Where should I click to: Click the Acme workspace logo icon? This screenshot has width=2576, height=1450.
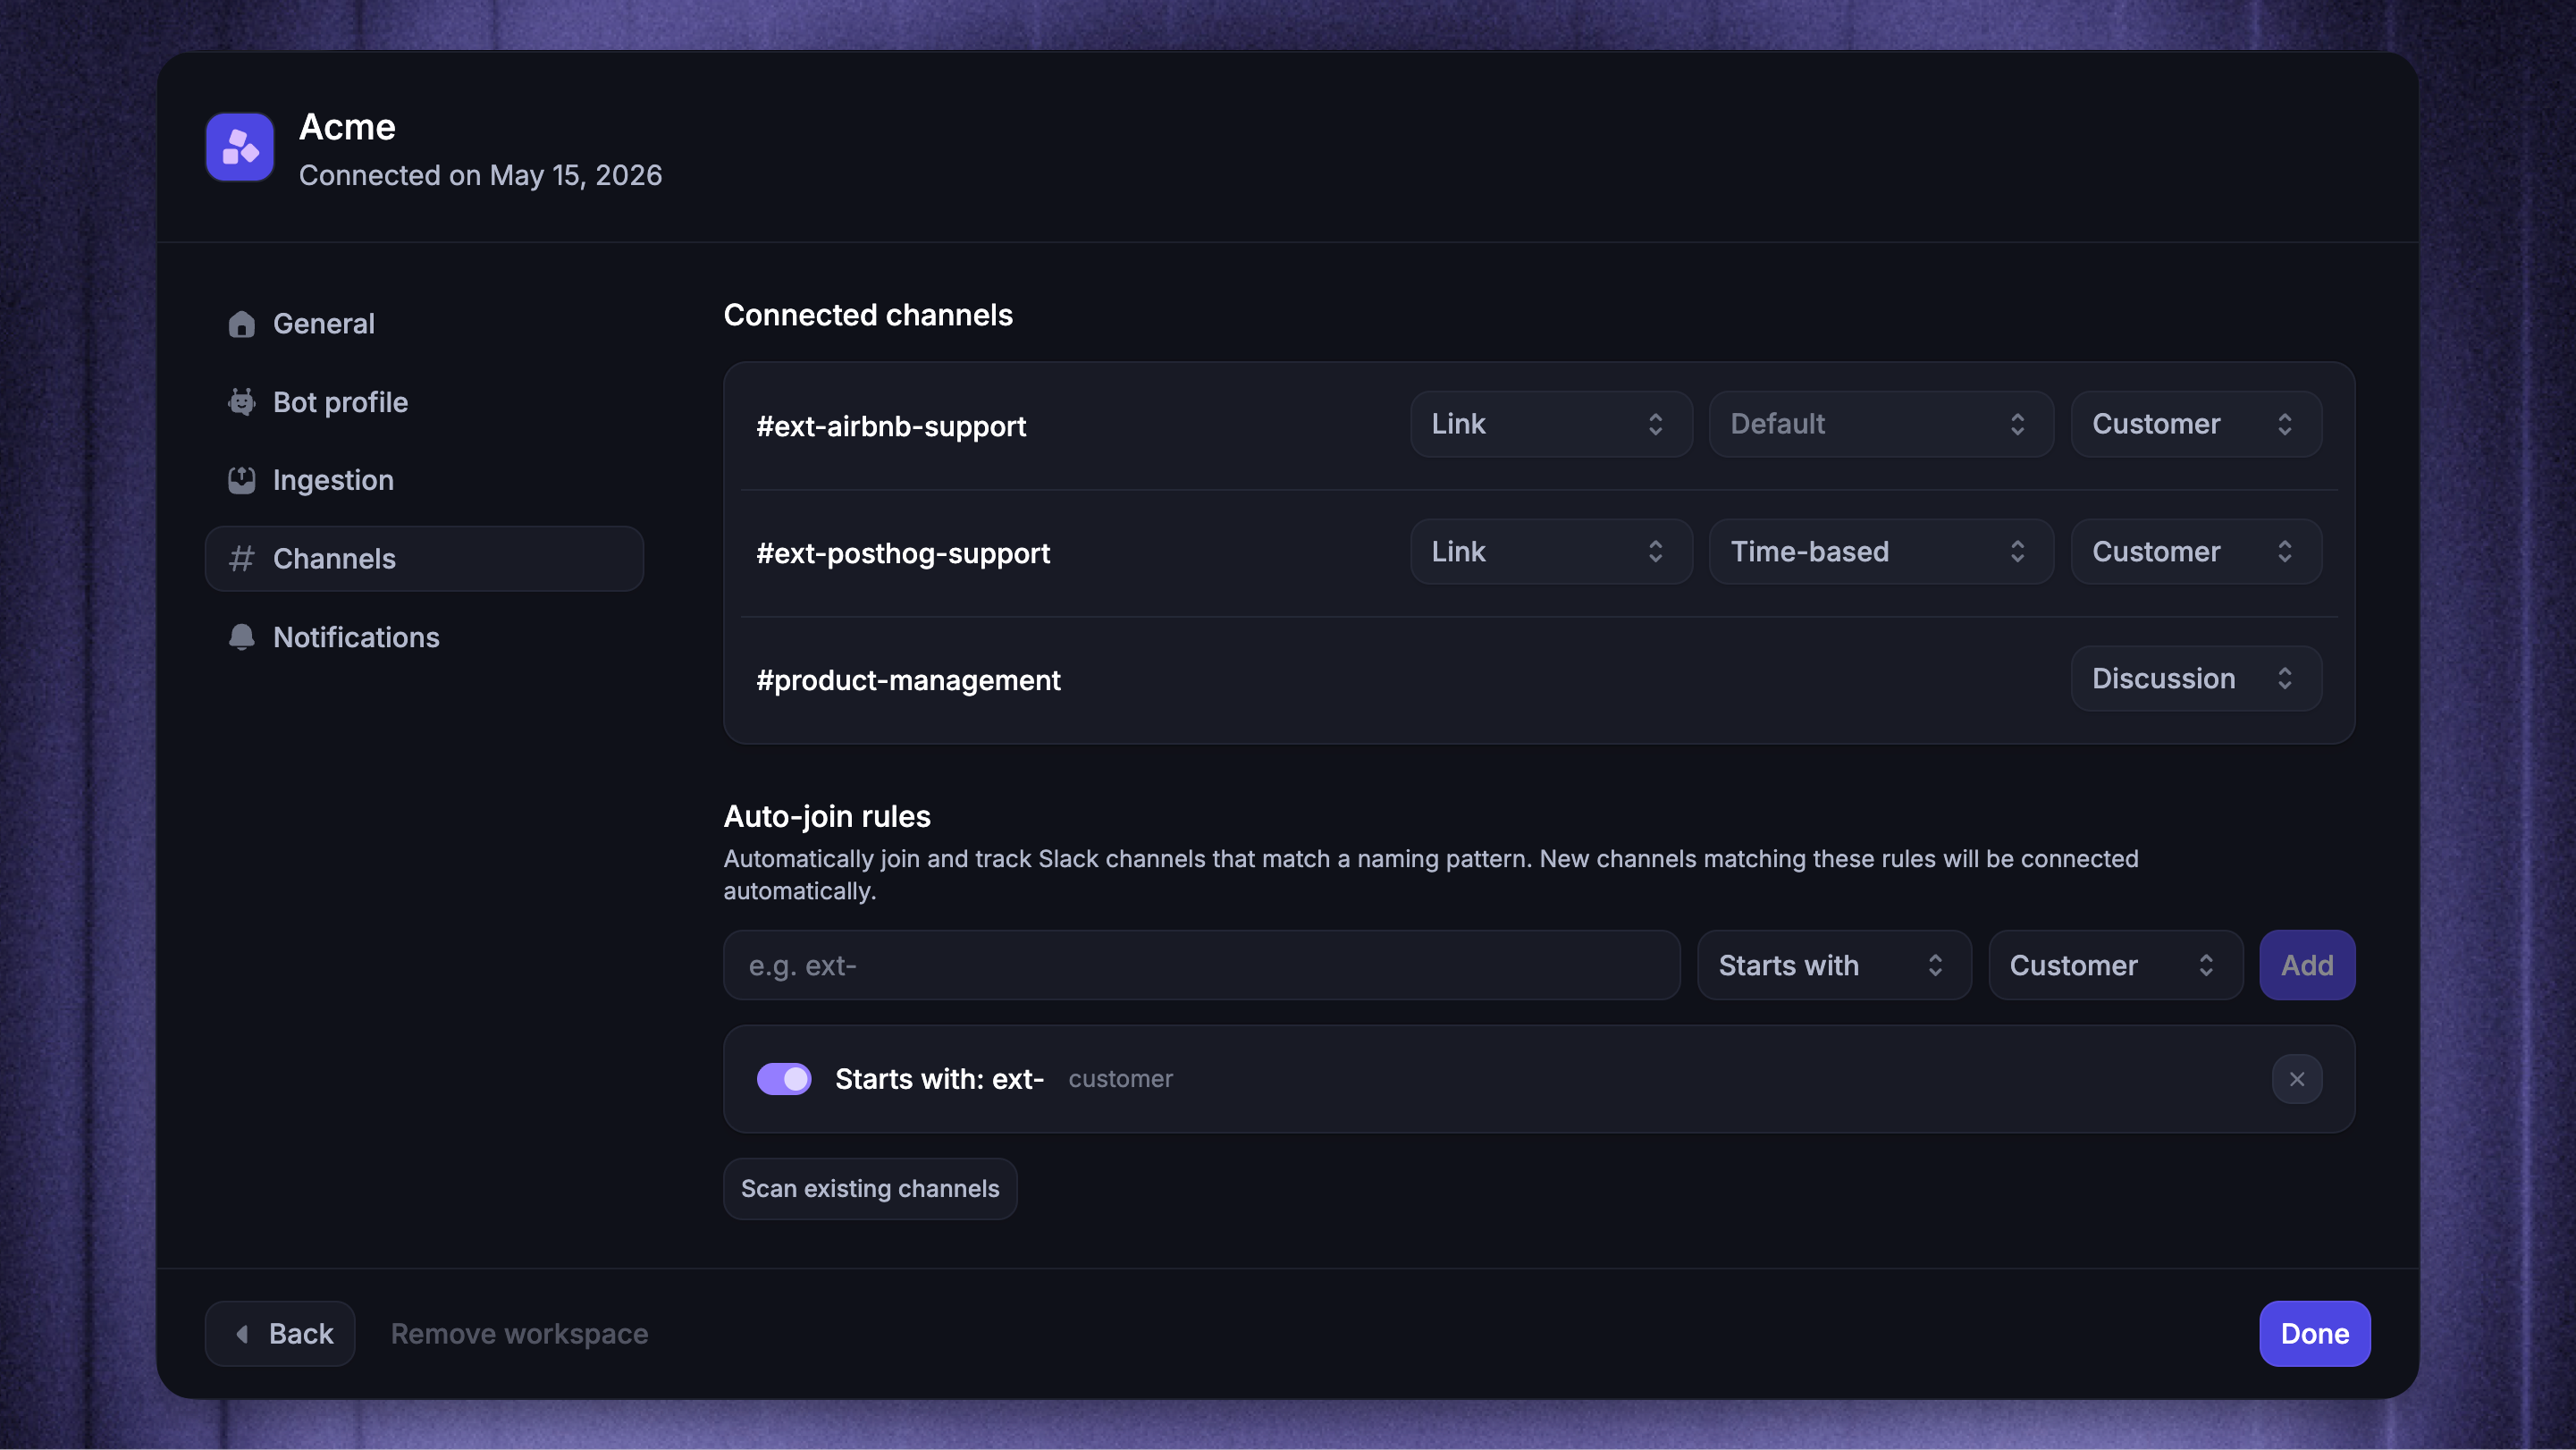[x=240, y=147]
